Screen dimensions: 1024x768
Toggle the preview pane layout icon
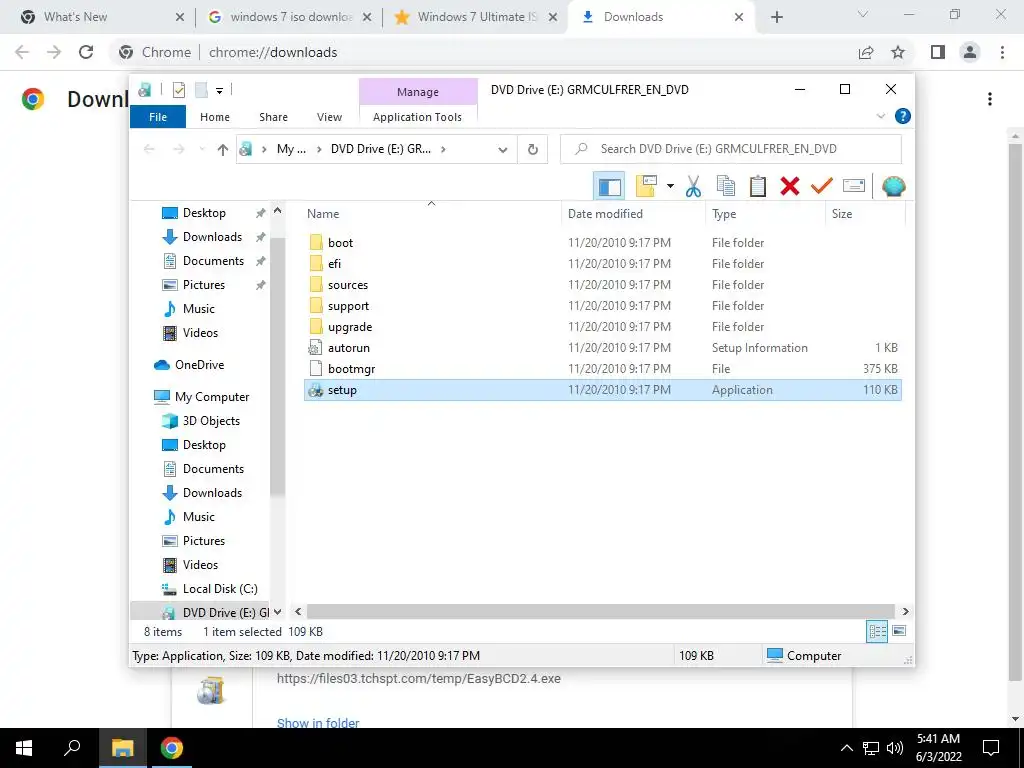pos(609,186)
